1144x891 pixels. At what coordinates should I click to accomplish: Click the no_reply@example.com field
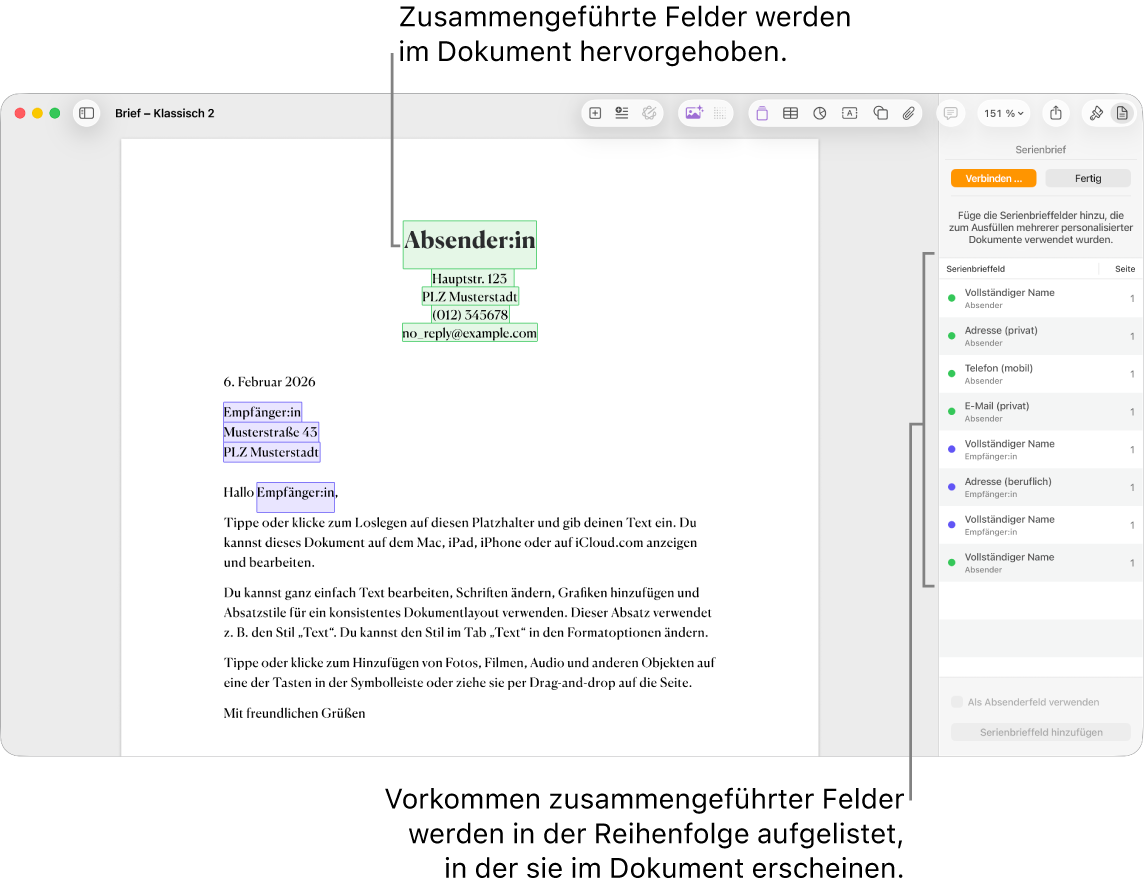[470, 333]
